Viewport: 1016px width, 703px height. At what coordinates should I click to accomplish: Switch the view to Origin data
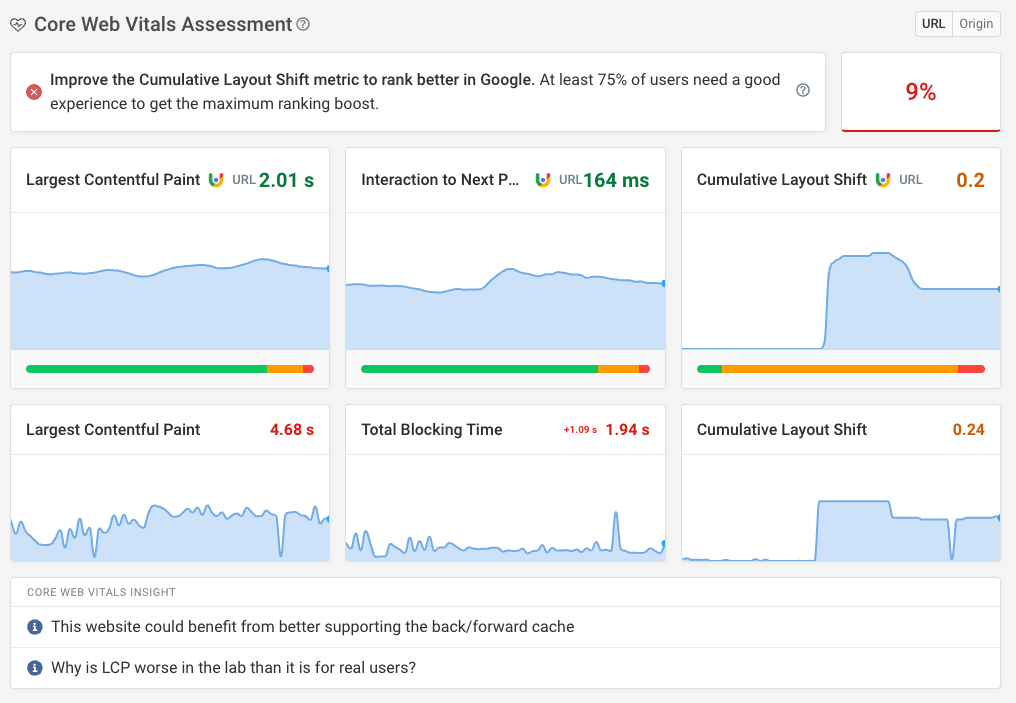tap(976, 23)
